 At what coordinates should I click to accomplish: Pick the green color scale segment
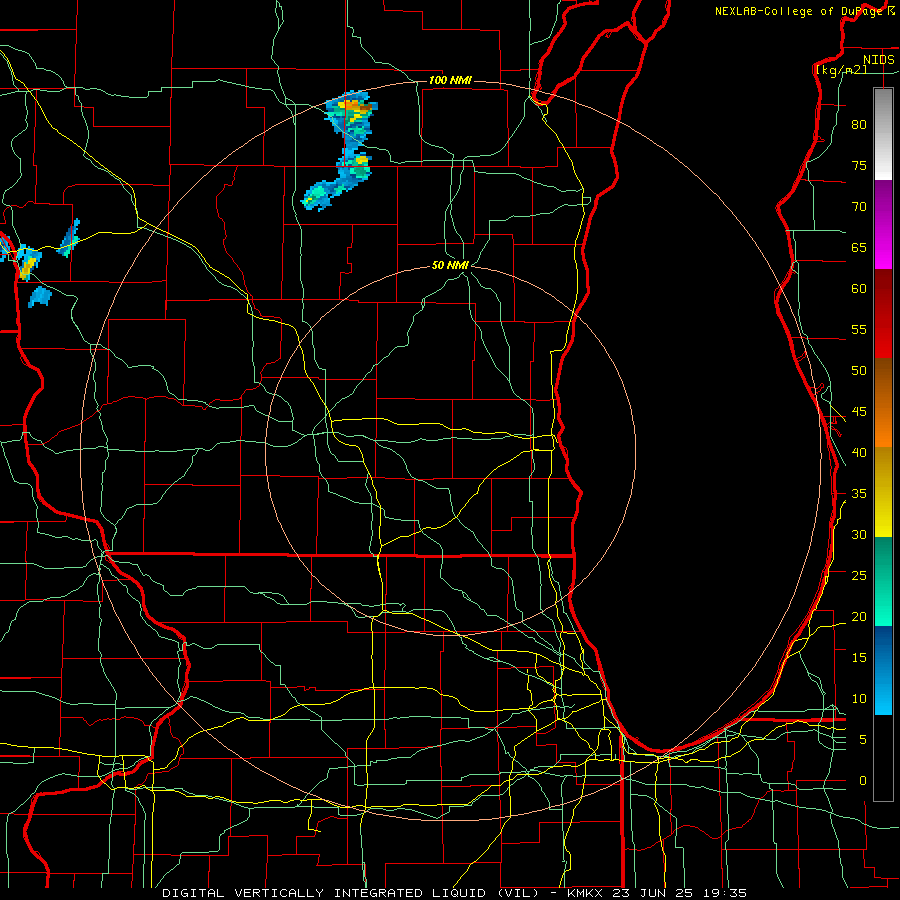[883, 581]
